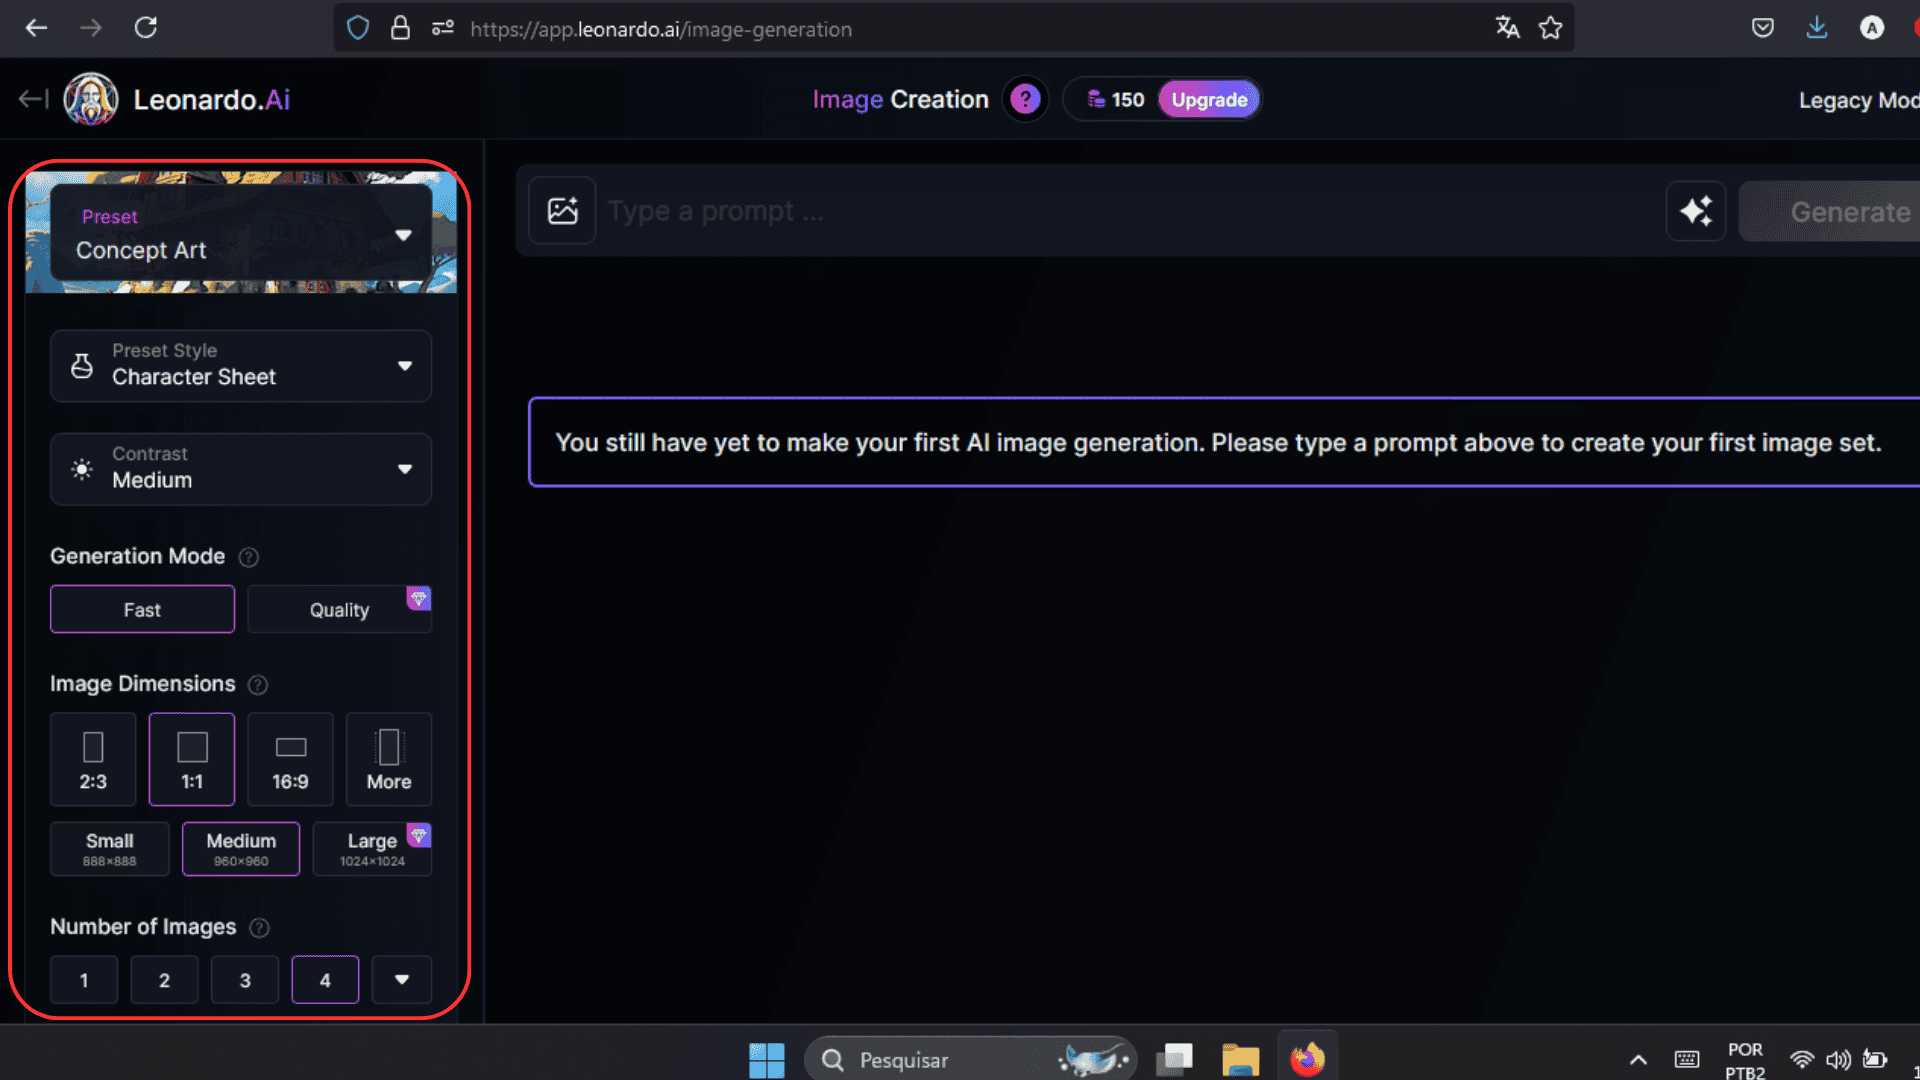Open Number of Images help tooltip icon
The width and height of the screenshot is (1920, 1080).
pos(259,928)
